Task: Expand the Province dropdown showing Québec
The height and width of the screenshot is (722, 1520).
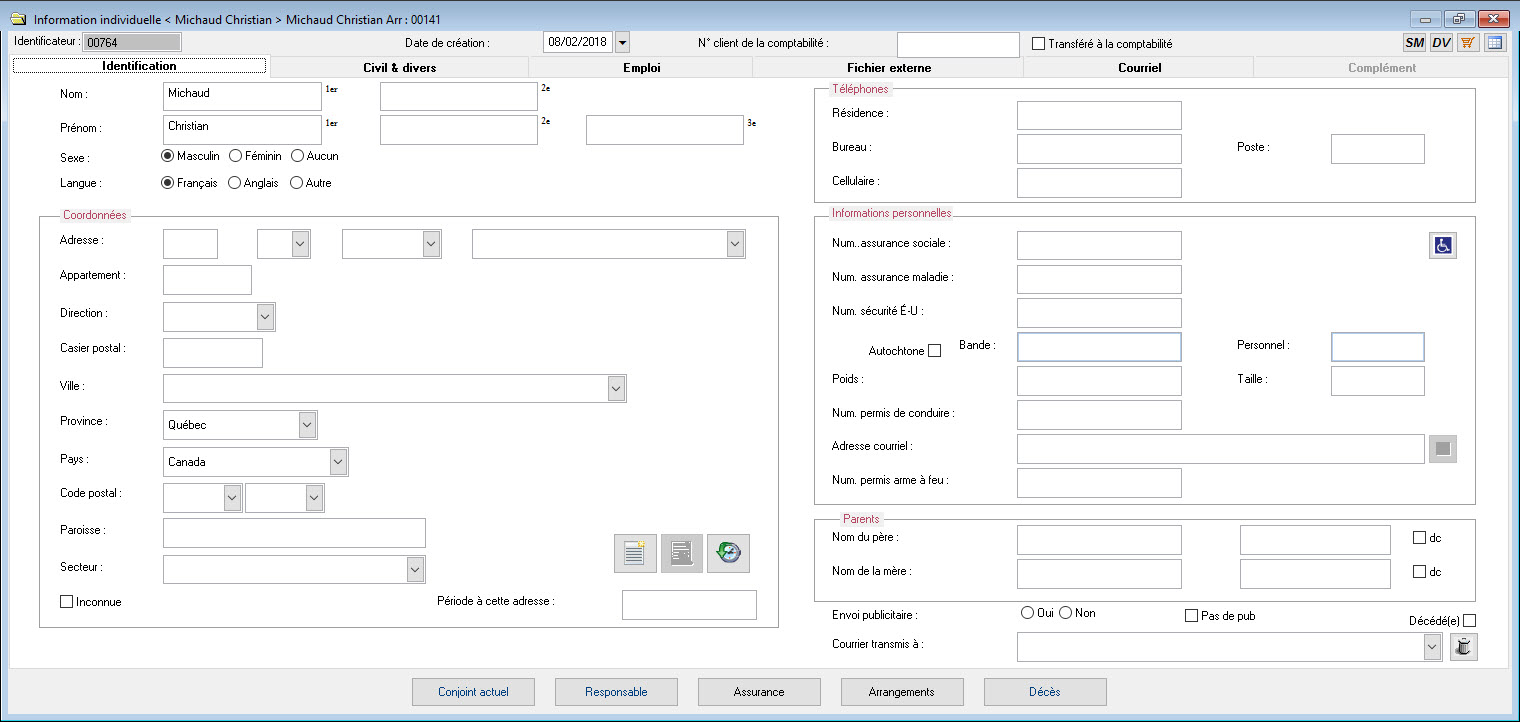Action: [x=307, y=425]
